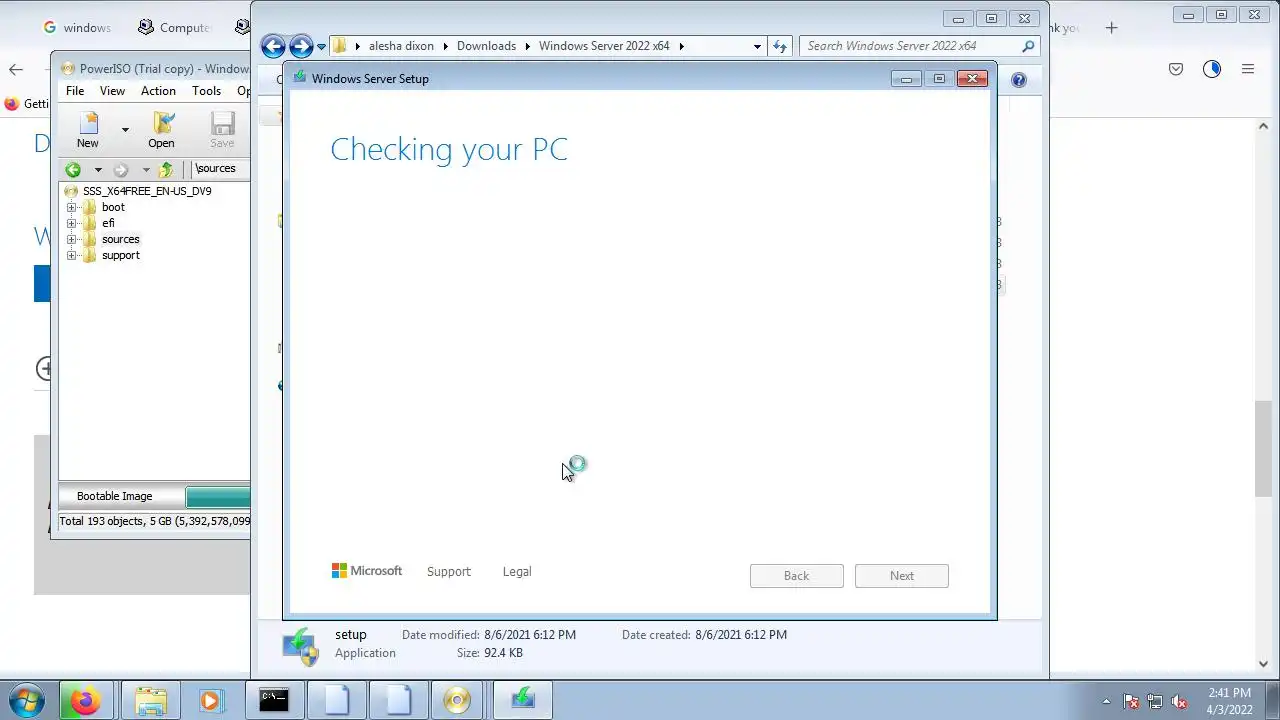Click PowerISO disc icon on taskbar
The image size is (1280, 720).
click(x=456, y=700)
